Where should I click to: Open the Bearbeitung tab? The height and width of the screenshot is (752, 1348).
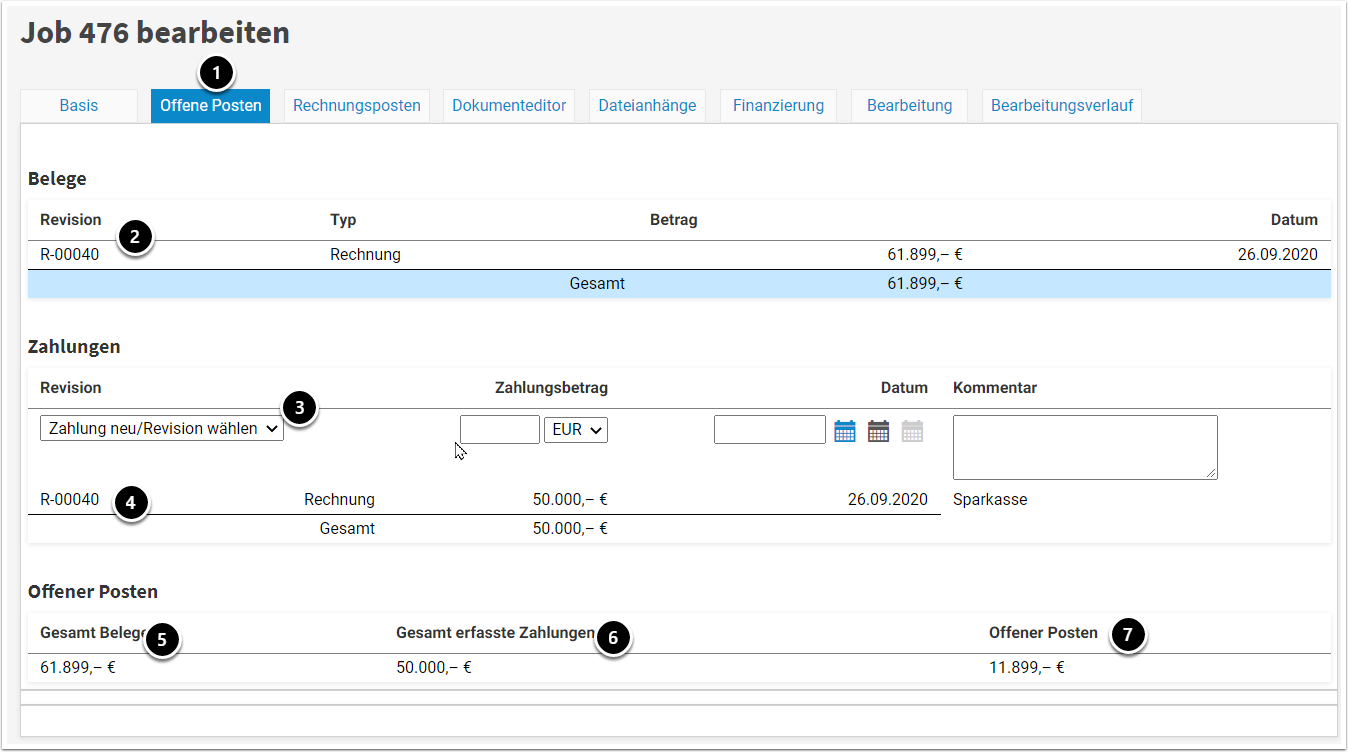(909, 105)
